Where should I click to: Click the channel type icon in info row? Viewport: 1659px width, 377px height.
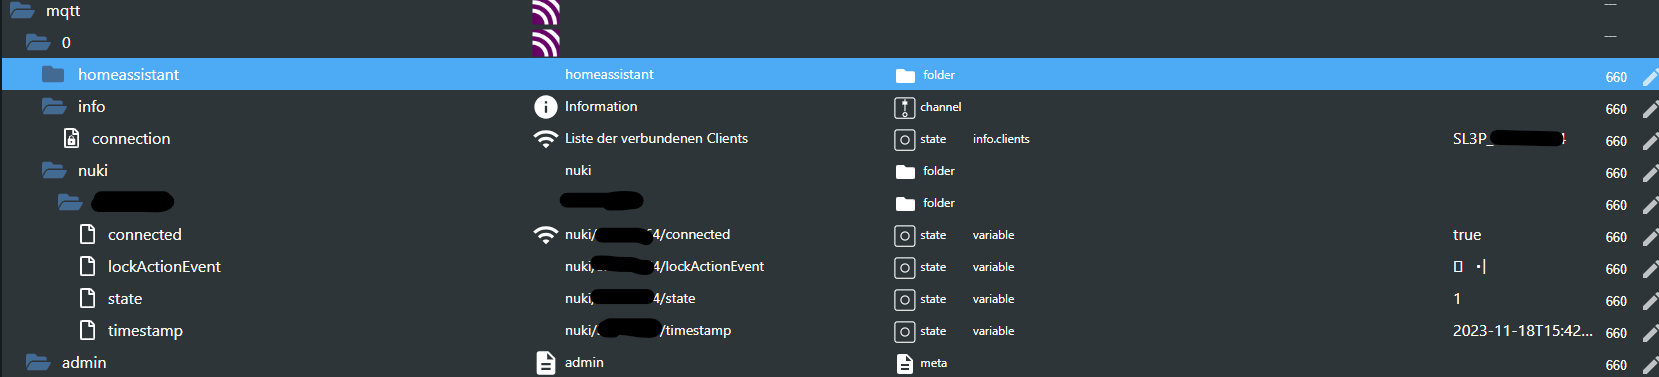pyautogui.click(x=904, y=107)
